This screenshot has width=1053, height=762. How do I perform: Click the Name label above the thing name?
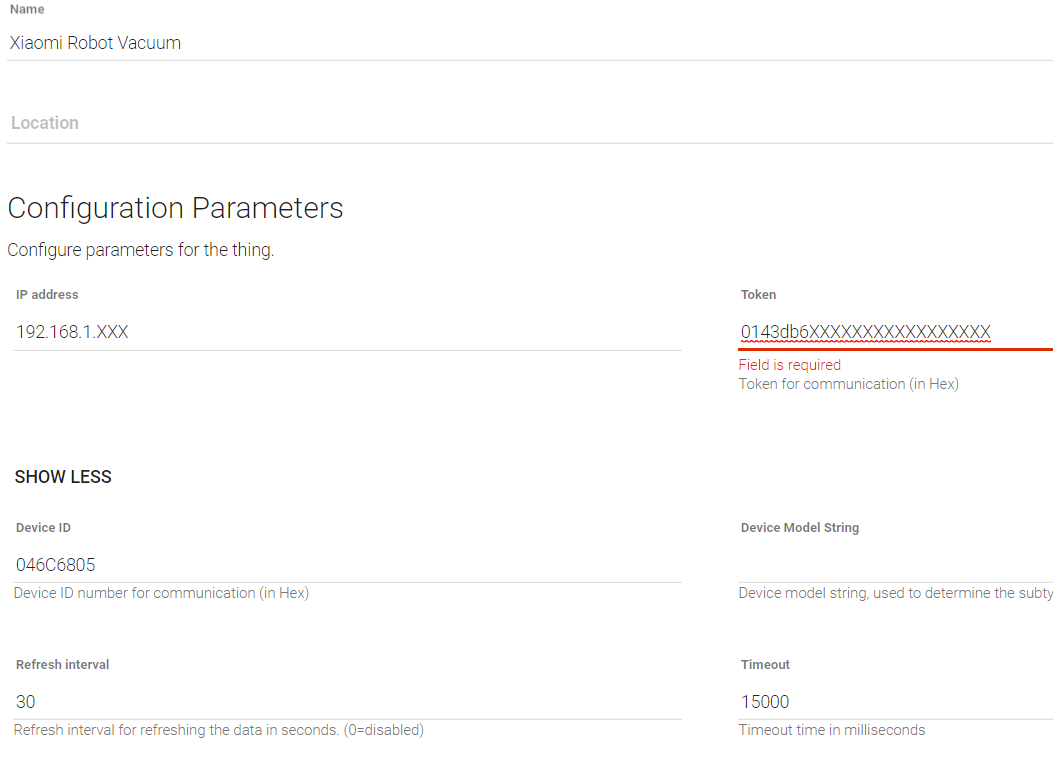pos(27,9)
